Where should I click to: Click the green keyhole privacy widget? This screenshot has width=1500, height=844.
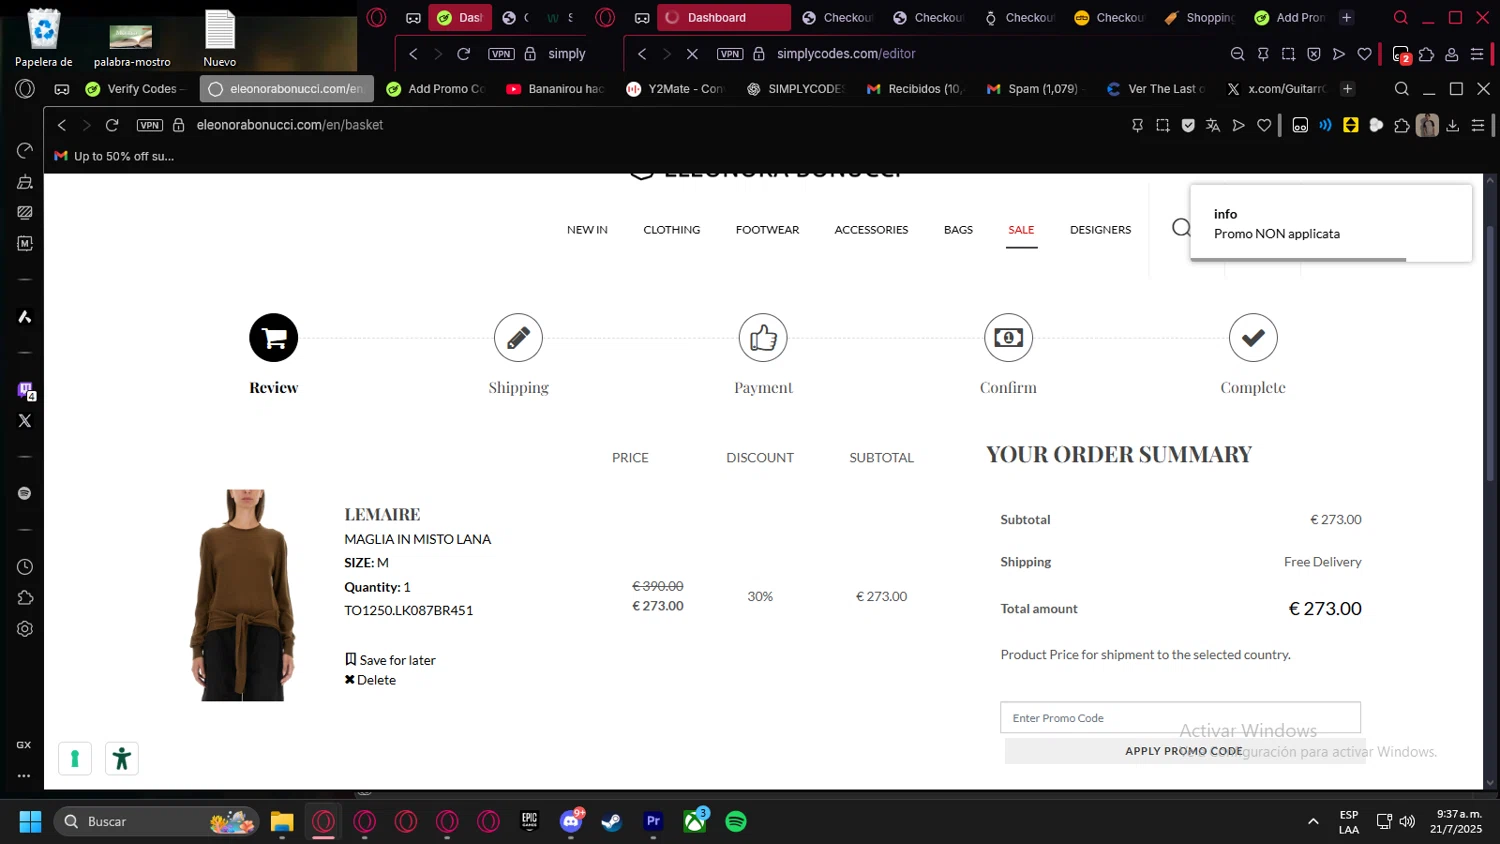[75, 759]
